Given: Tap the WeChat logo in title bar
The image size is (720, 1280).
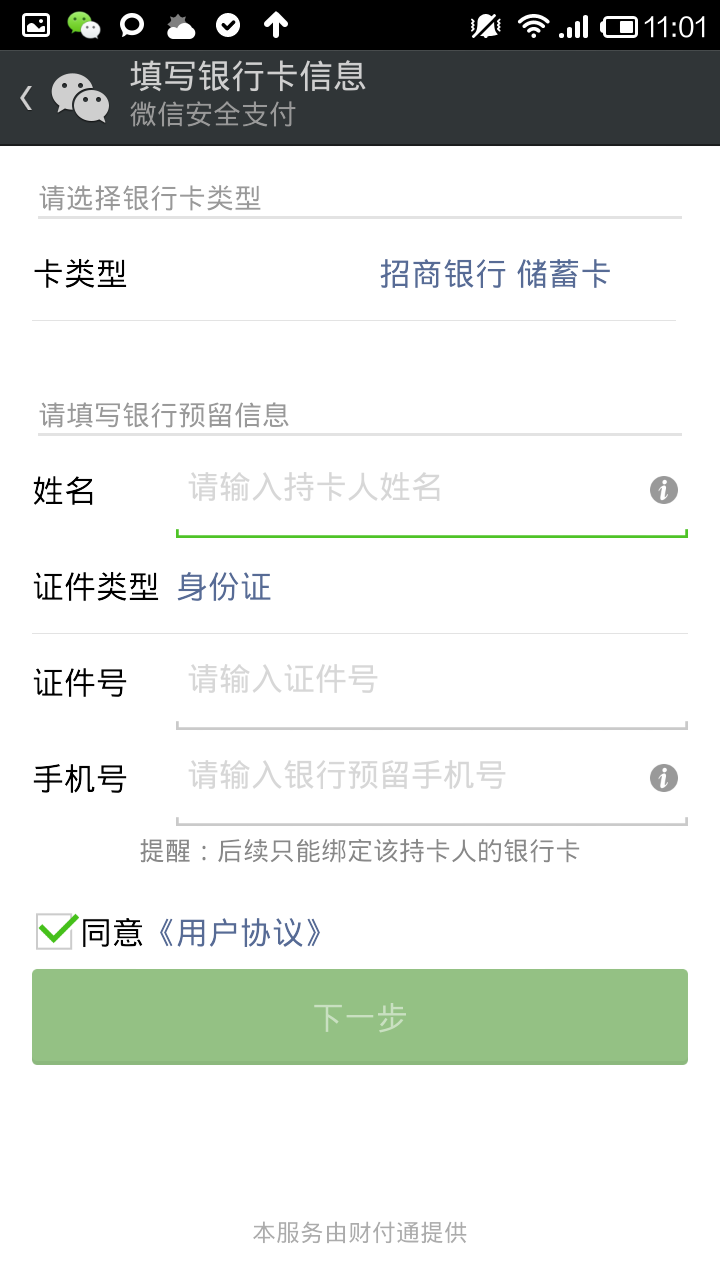Looking at the screenshot, I should tap(80, 98).
